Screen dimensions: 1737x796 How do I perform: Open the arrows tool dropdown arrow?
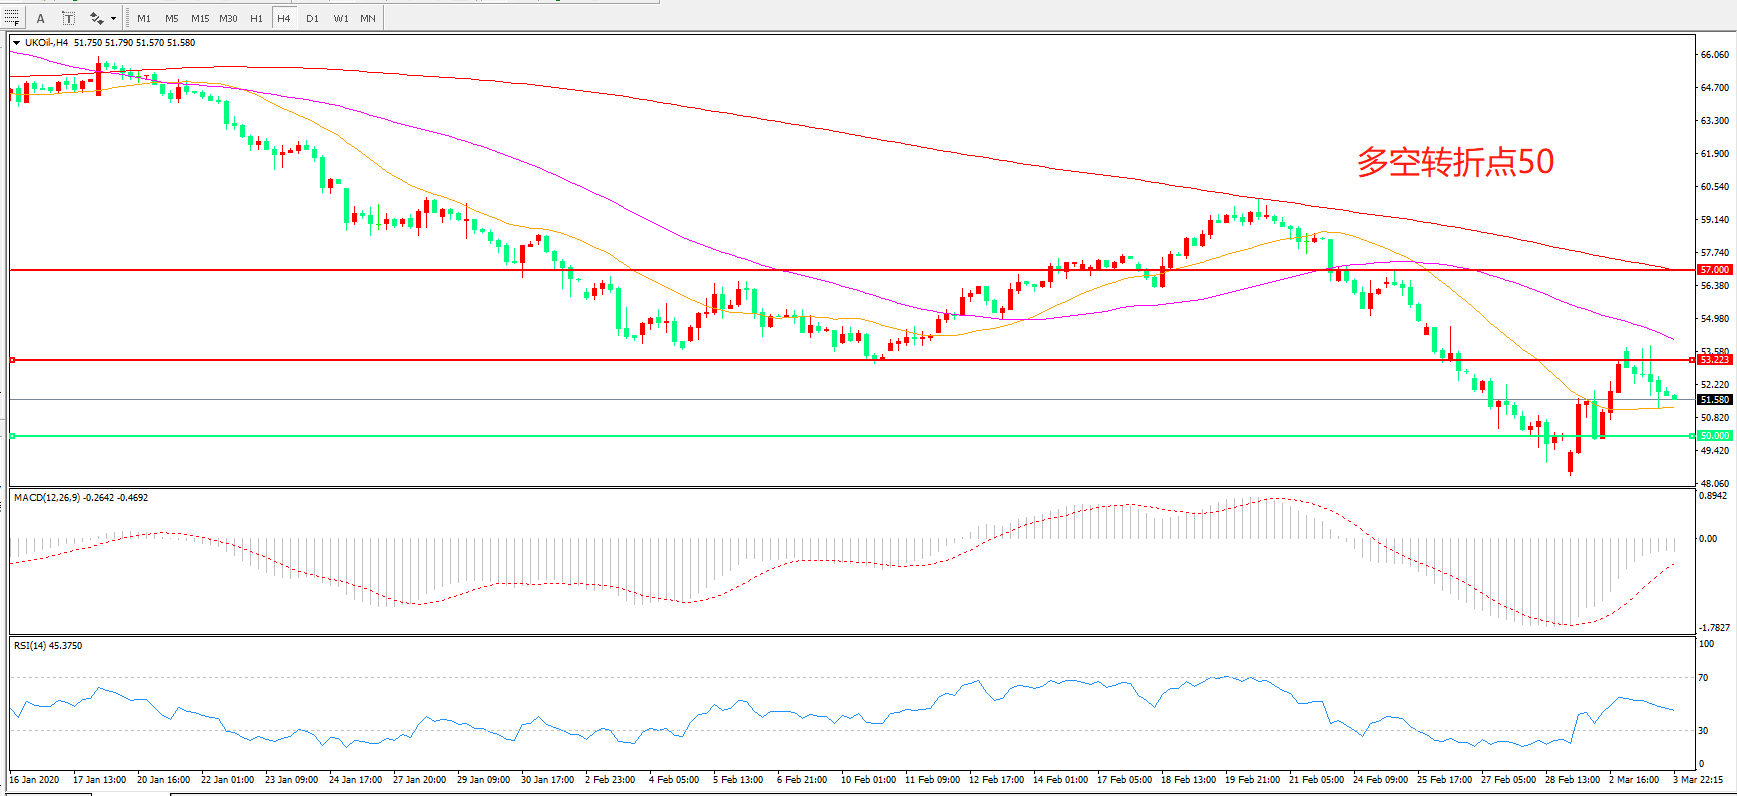click(113, 18)
